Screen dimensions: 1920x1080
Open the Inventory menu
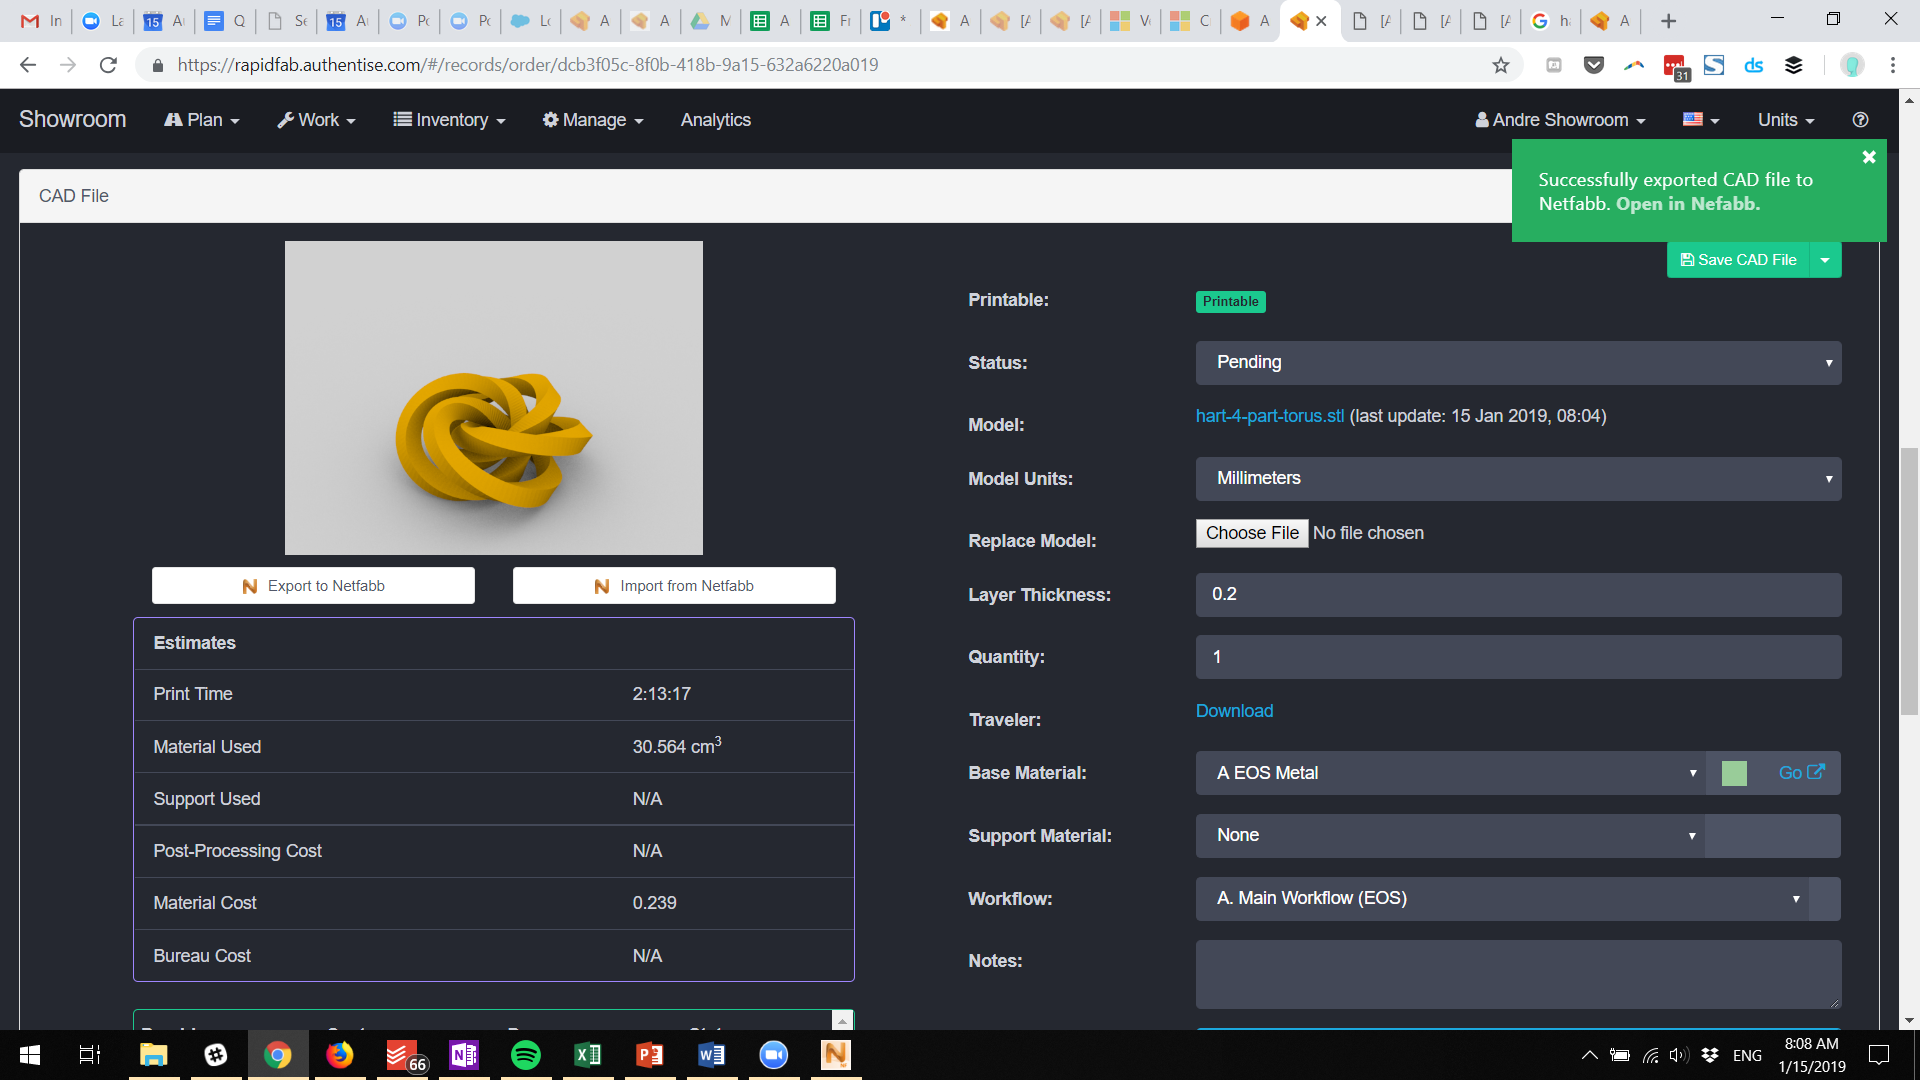pos(449,120)
